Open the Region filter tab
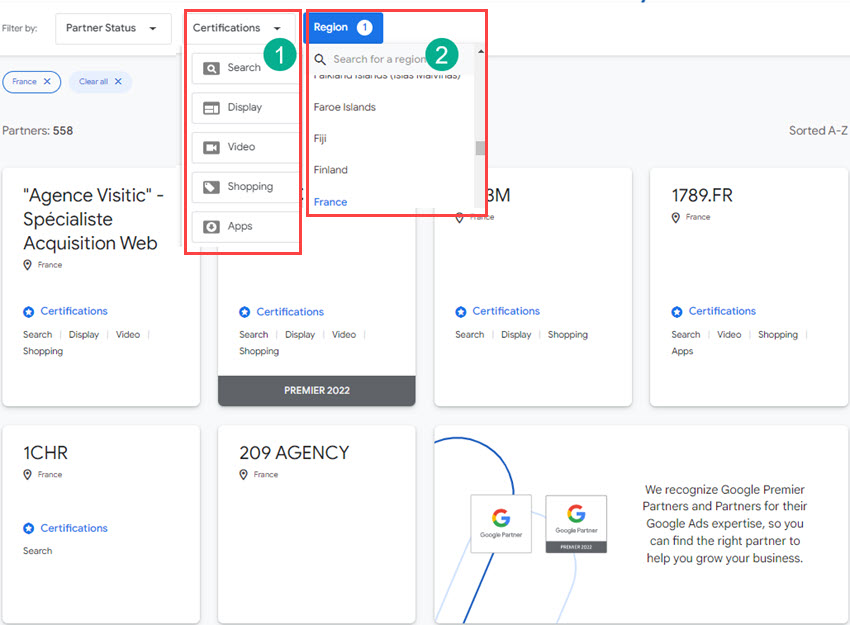 coord(343,28)
